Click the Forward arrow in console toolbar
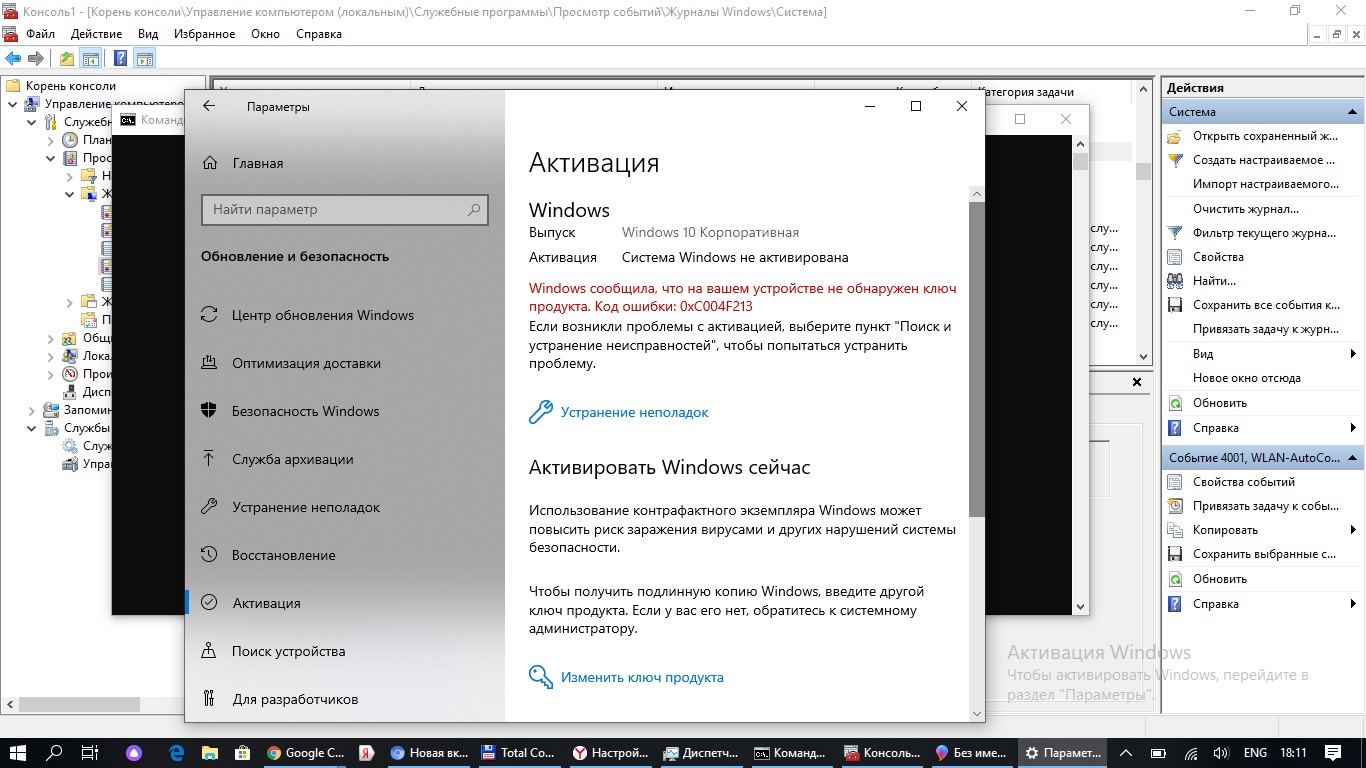 point(35,59)
